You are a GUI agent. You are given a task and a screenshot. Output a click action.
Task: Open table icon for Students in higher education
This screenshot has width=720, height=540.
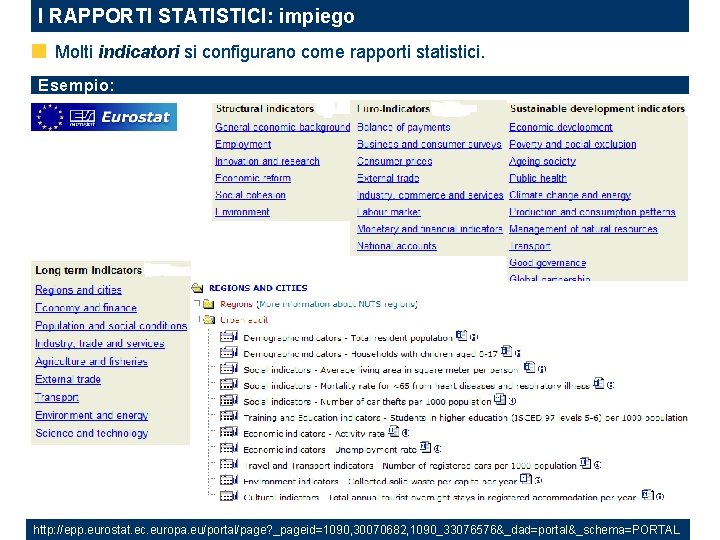[229, 416]
